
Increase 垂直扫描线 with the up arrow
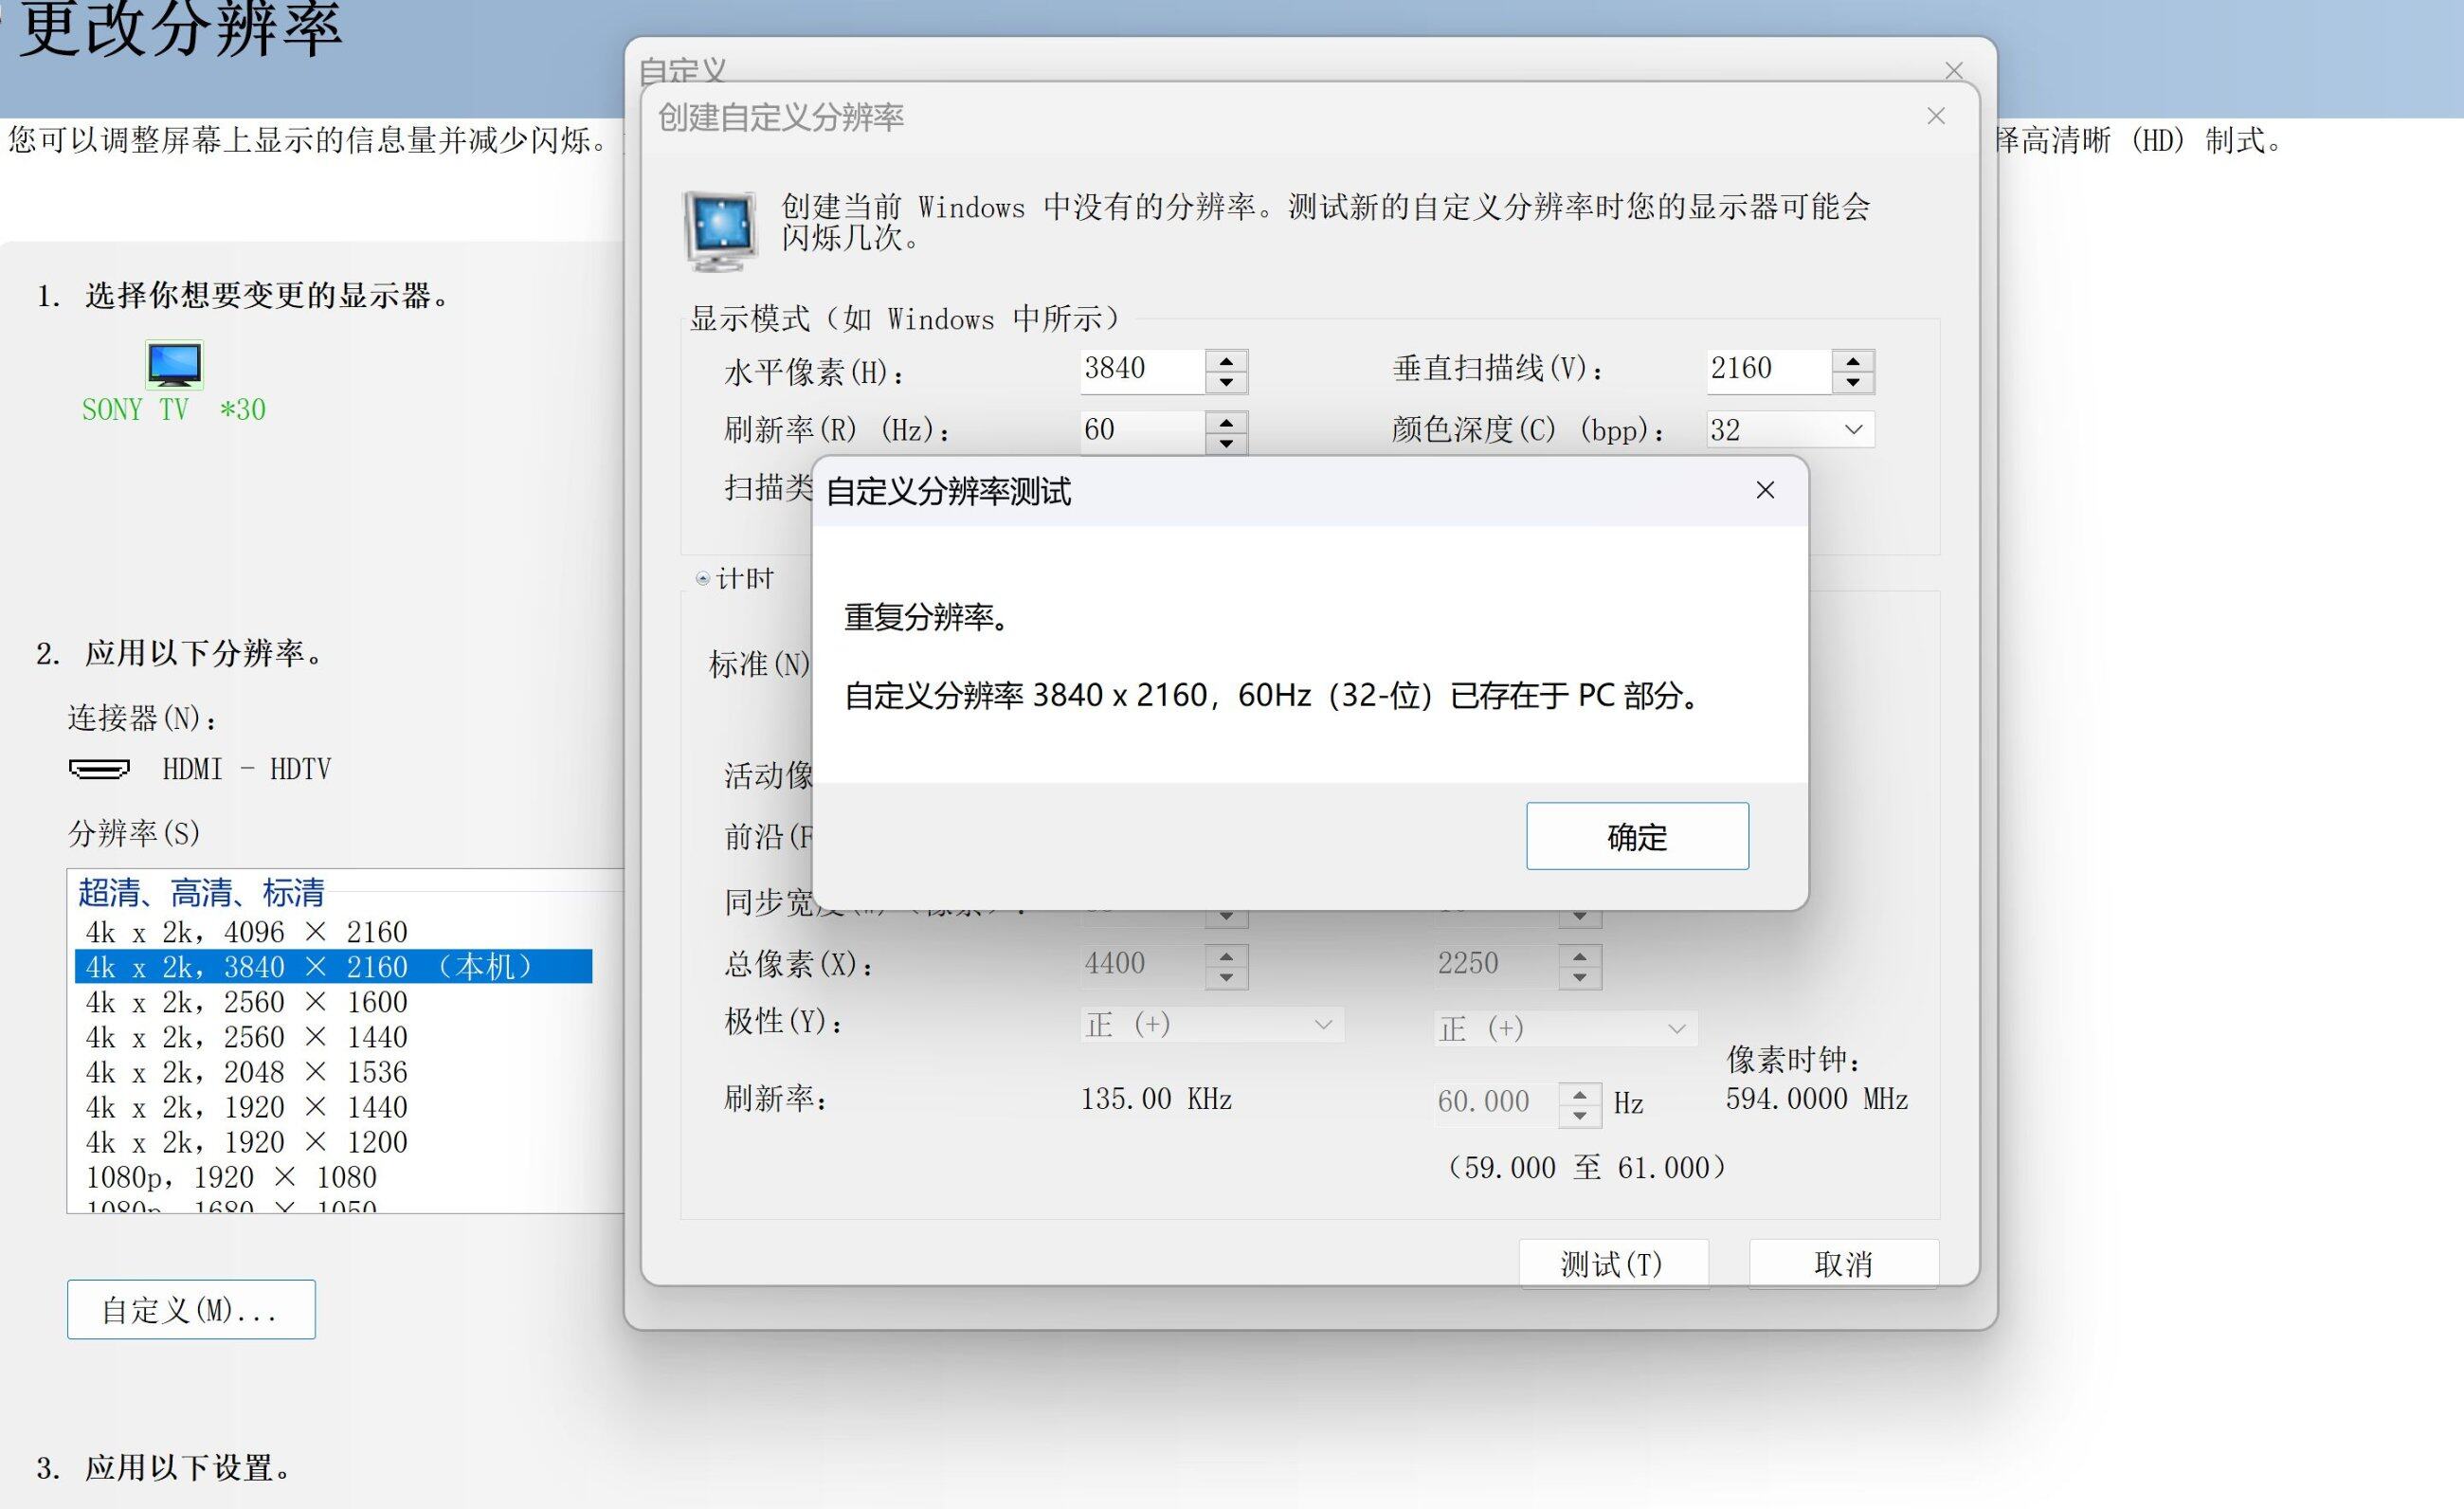click(x=1853, y=360)
